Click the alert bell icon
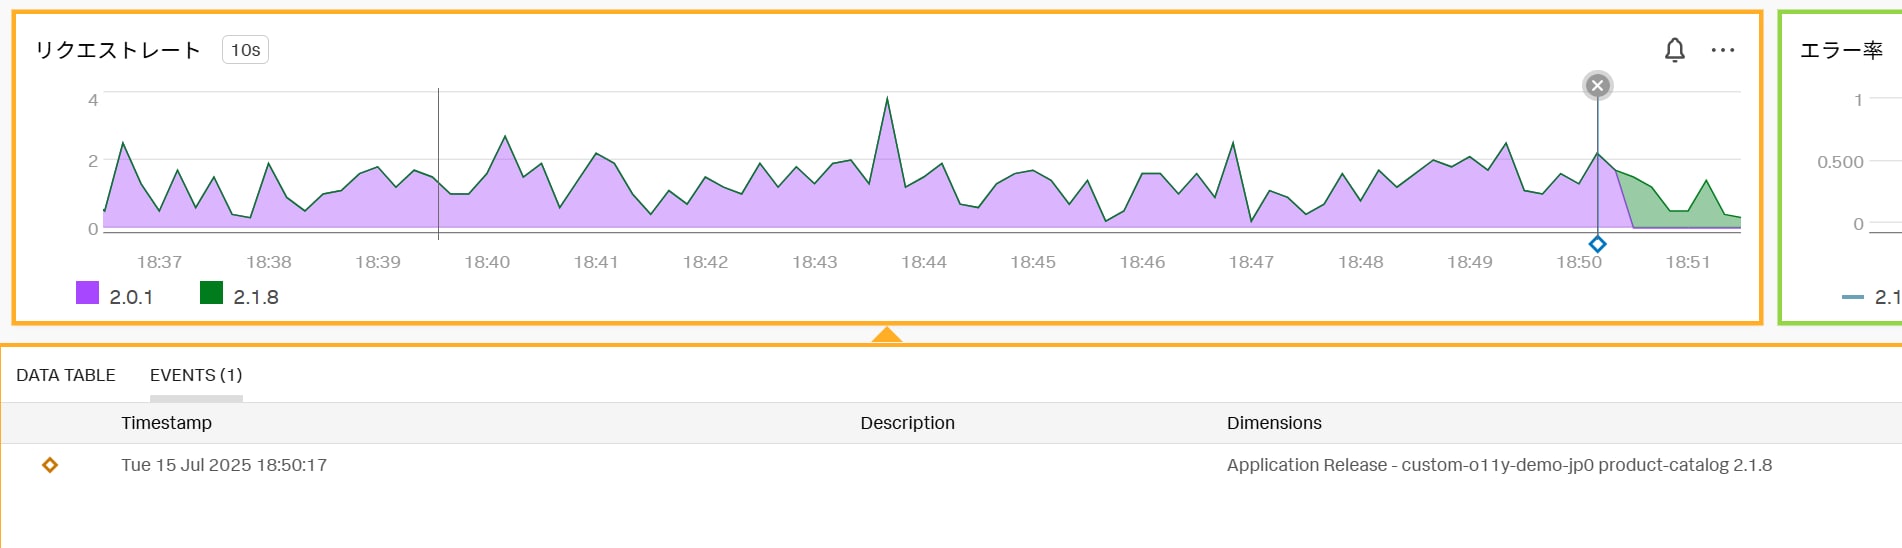 click(x=1674, y=50)
